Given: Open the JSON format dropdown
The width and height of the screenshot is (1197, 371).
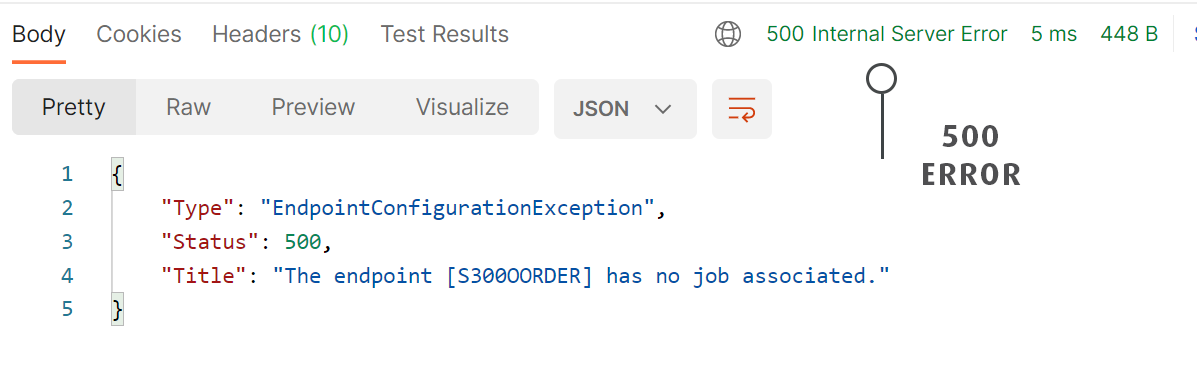Looking at the screenshot, I should tap(625, 109).
